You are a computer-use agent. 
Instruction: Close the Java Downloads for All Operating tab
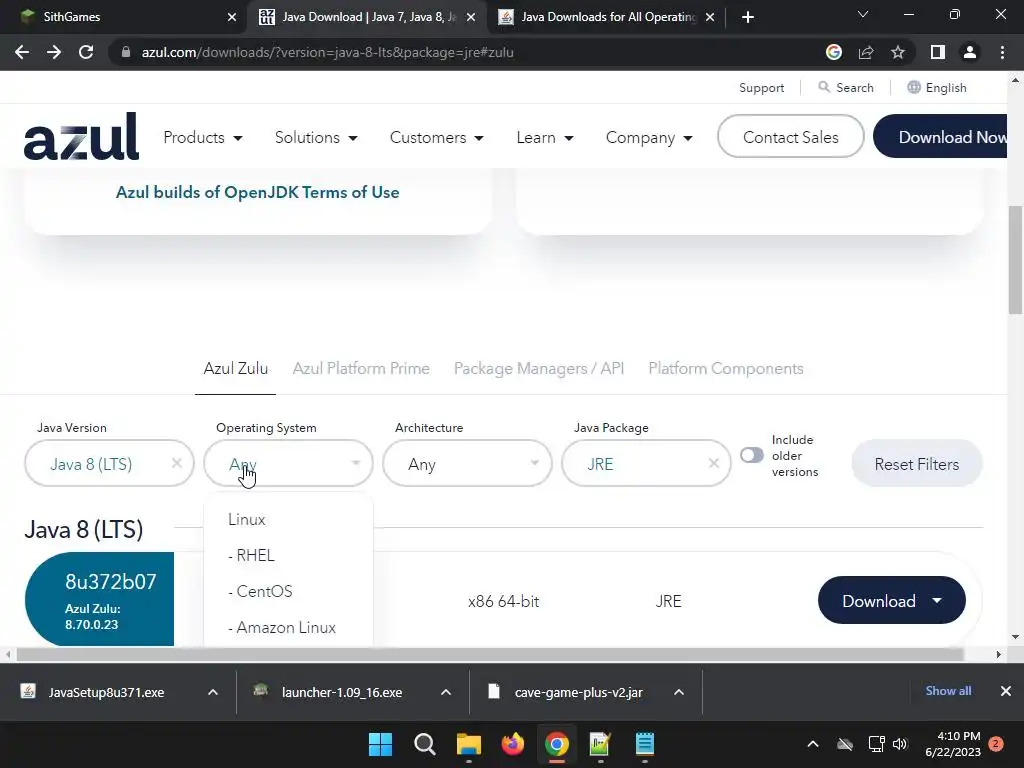pyautogui.click(x=710, y=17)
